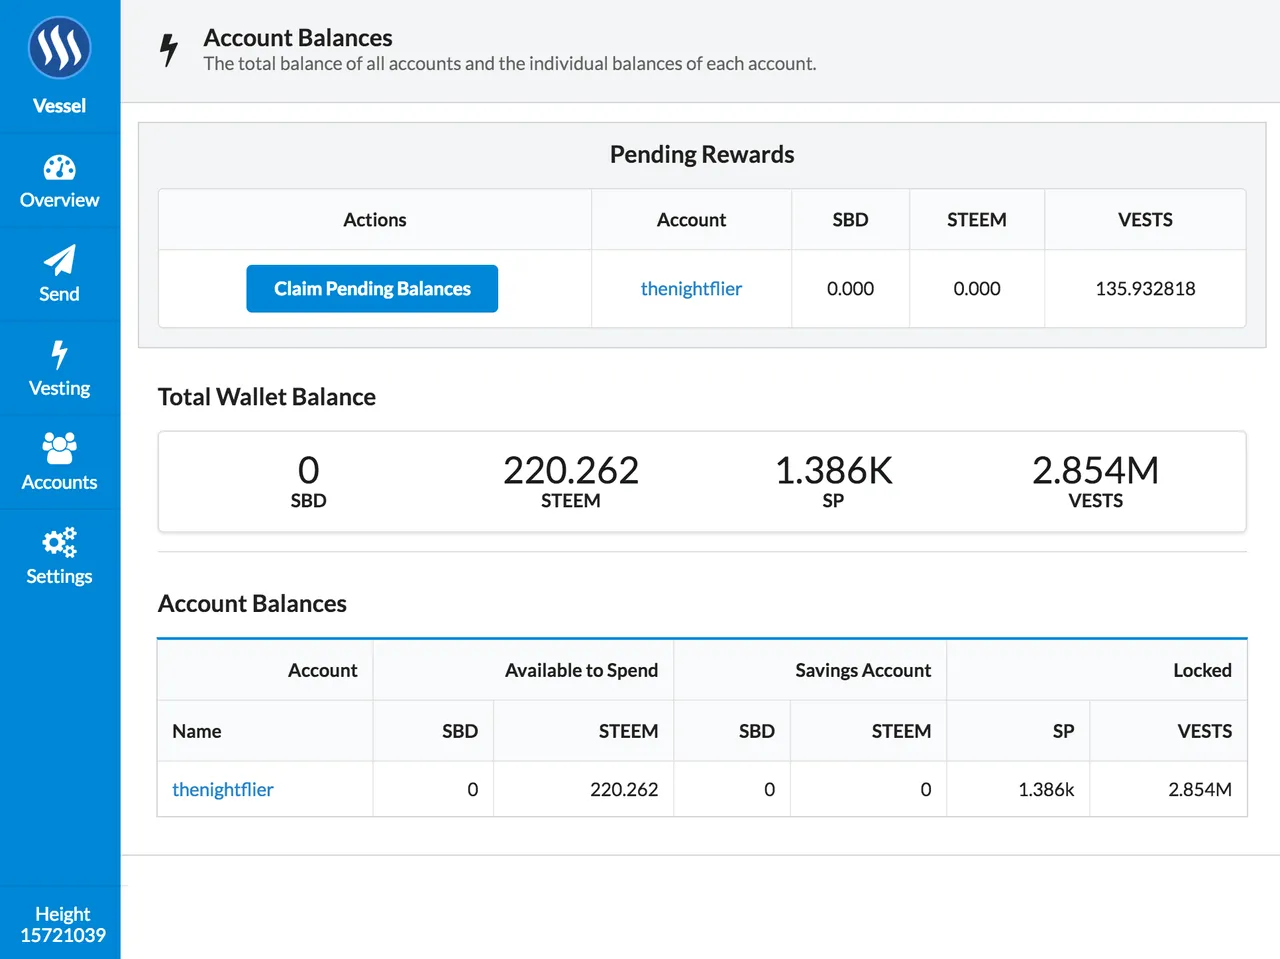The image size is (1280, 959).
Task: Click the Total Wallet Balance heading
Action: [x=267, y=397]
